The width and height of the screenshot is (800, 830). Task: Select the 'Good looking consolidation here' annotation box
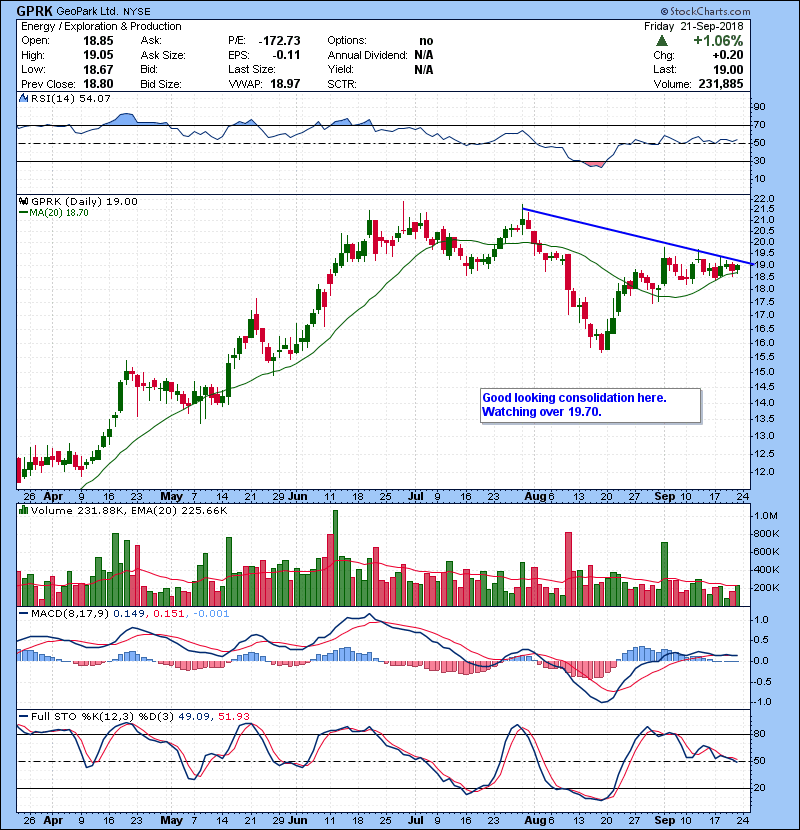(590, 405)
